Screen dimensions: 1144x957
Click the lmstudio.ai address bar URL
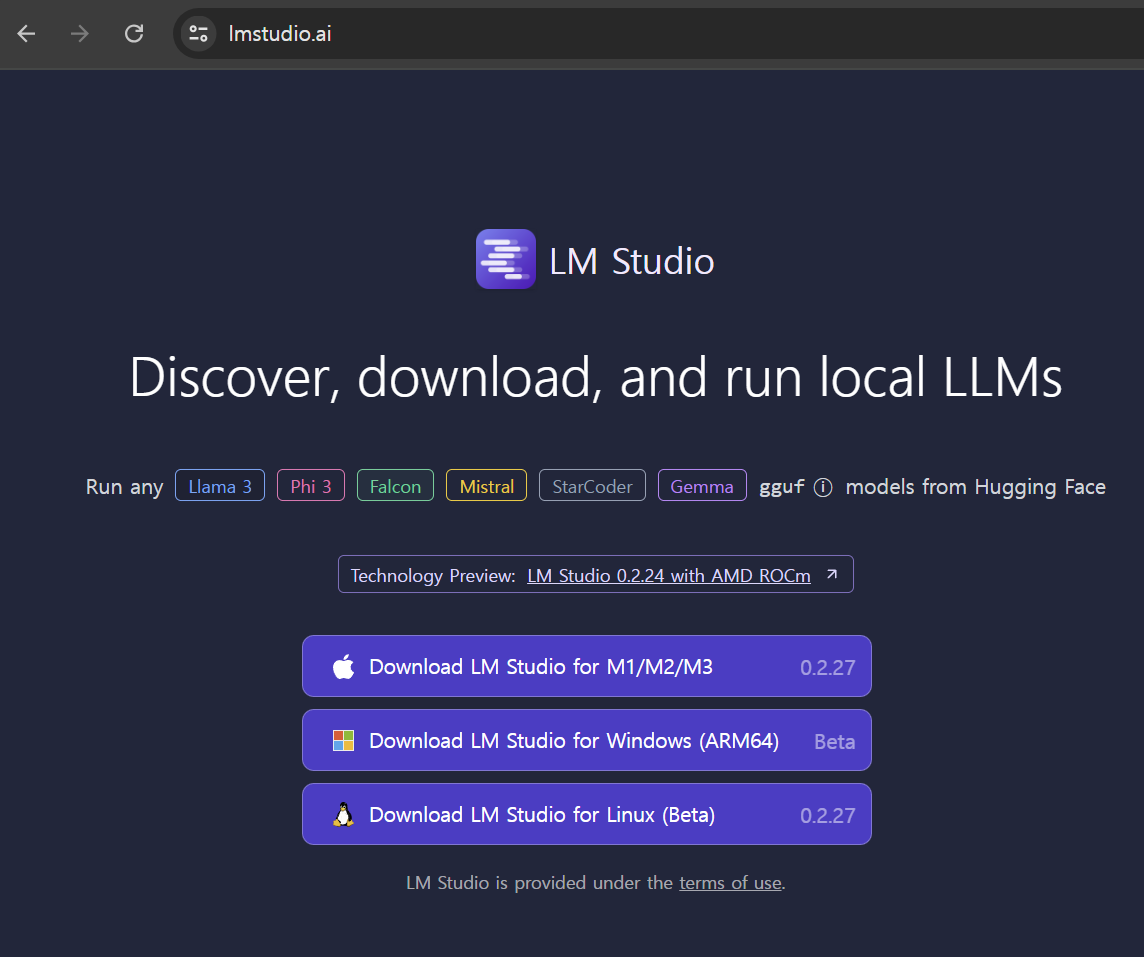click(x=280, y=34)
